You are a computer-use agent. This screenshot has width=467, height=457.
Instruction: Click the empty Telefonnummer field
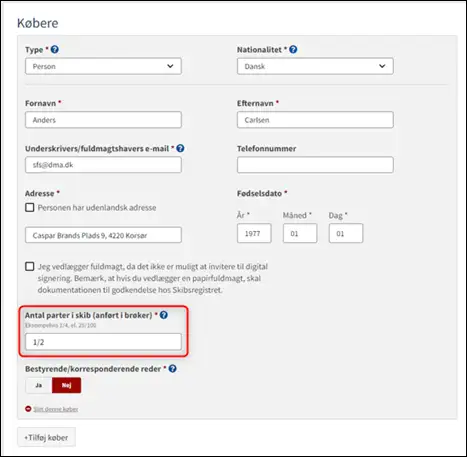point(315,165)
